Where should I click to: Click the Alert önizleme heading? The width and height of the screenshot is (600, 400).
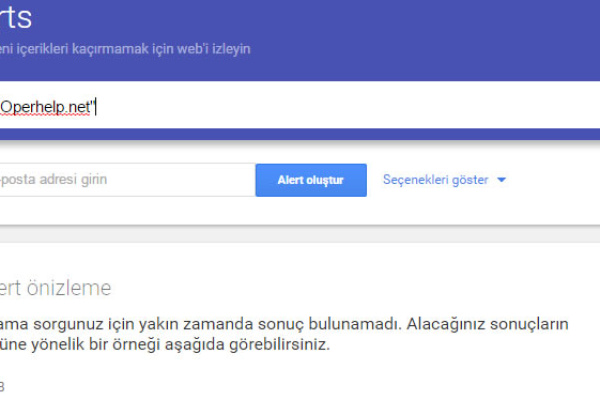coord(55,288)
